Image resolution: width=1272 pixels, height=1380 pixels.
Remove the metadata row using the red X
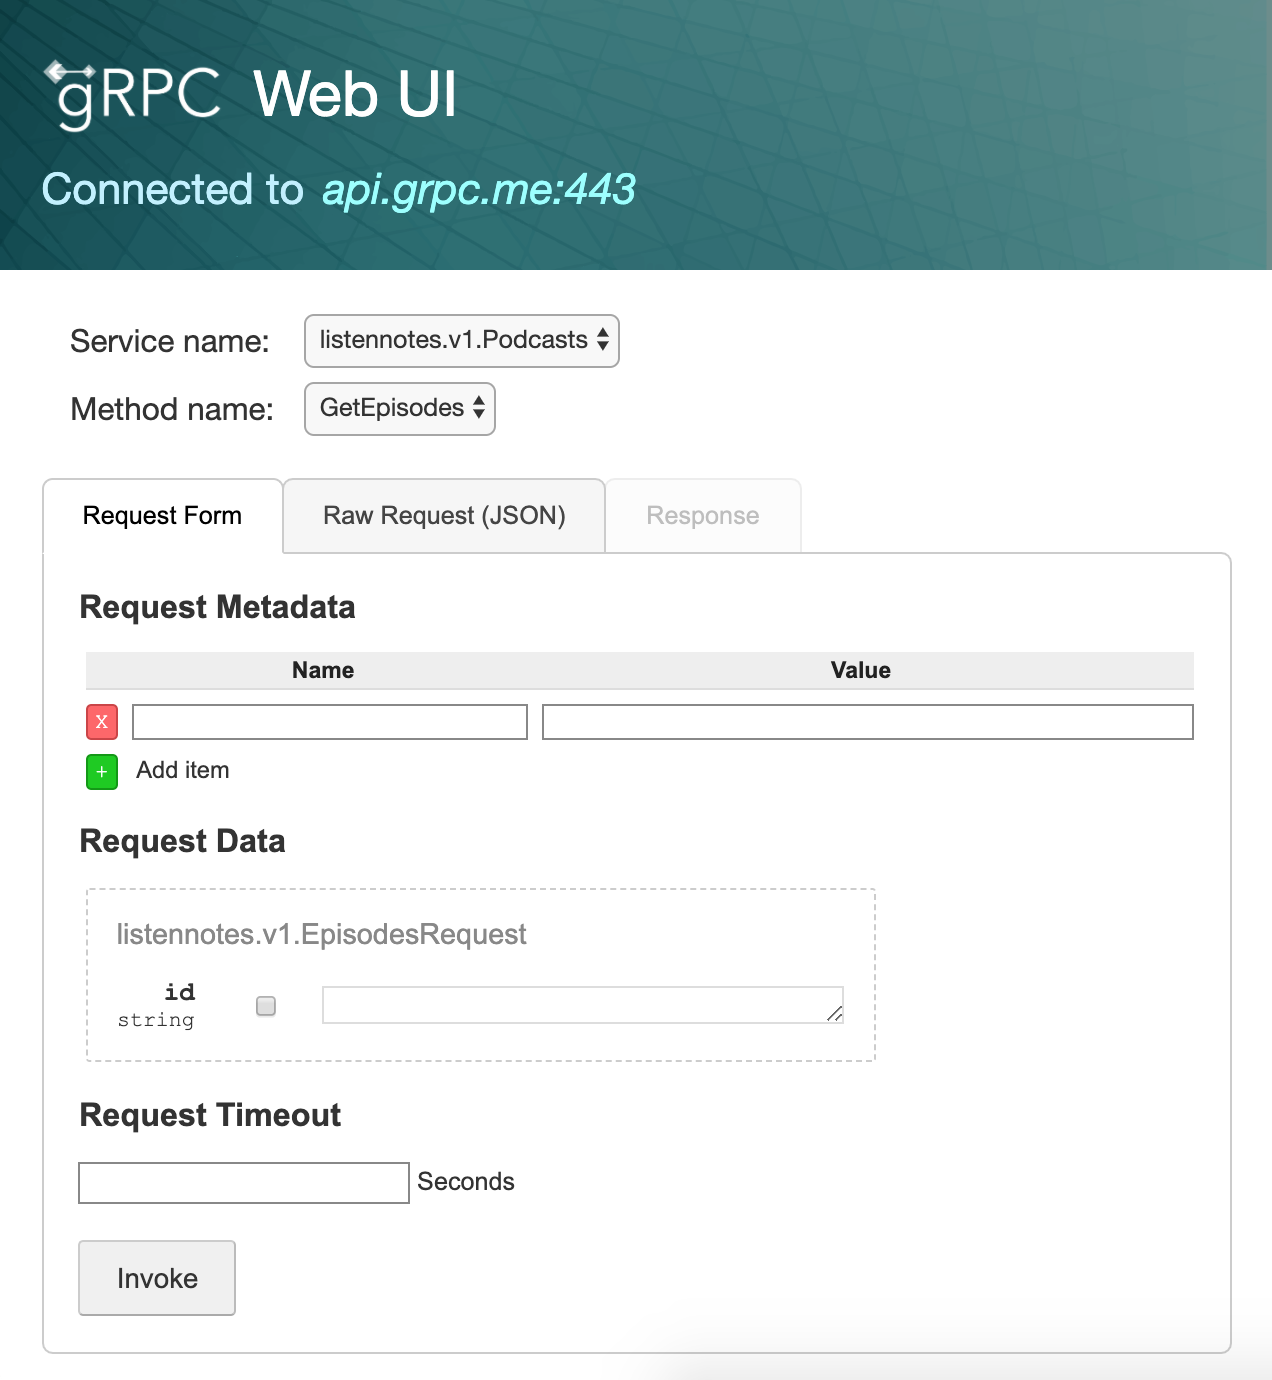(x=101, y=721)
